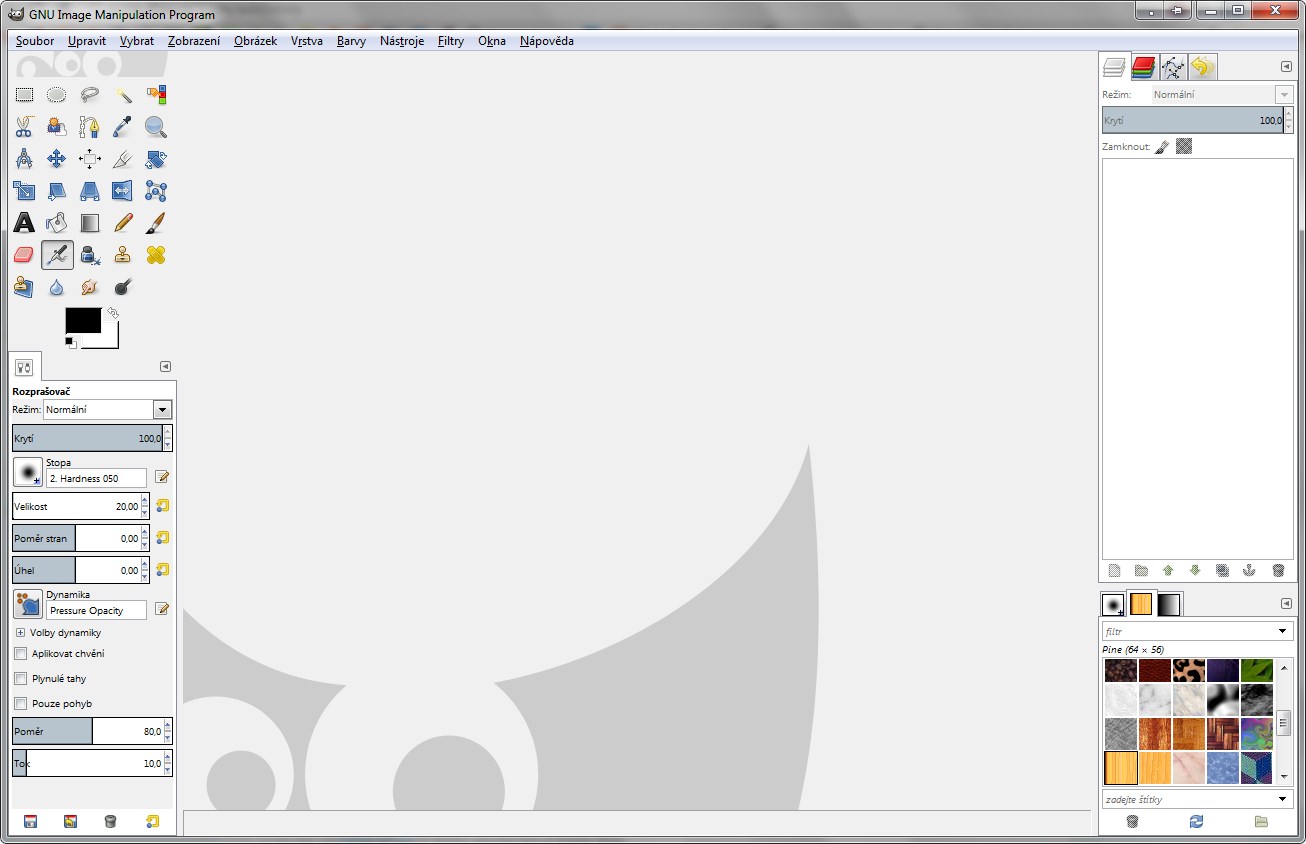
Task: Select the Measure compass tool
Action: [x=24, y=159]
